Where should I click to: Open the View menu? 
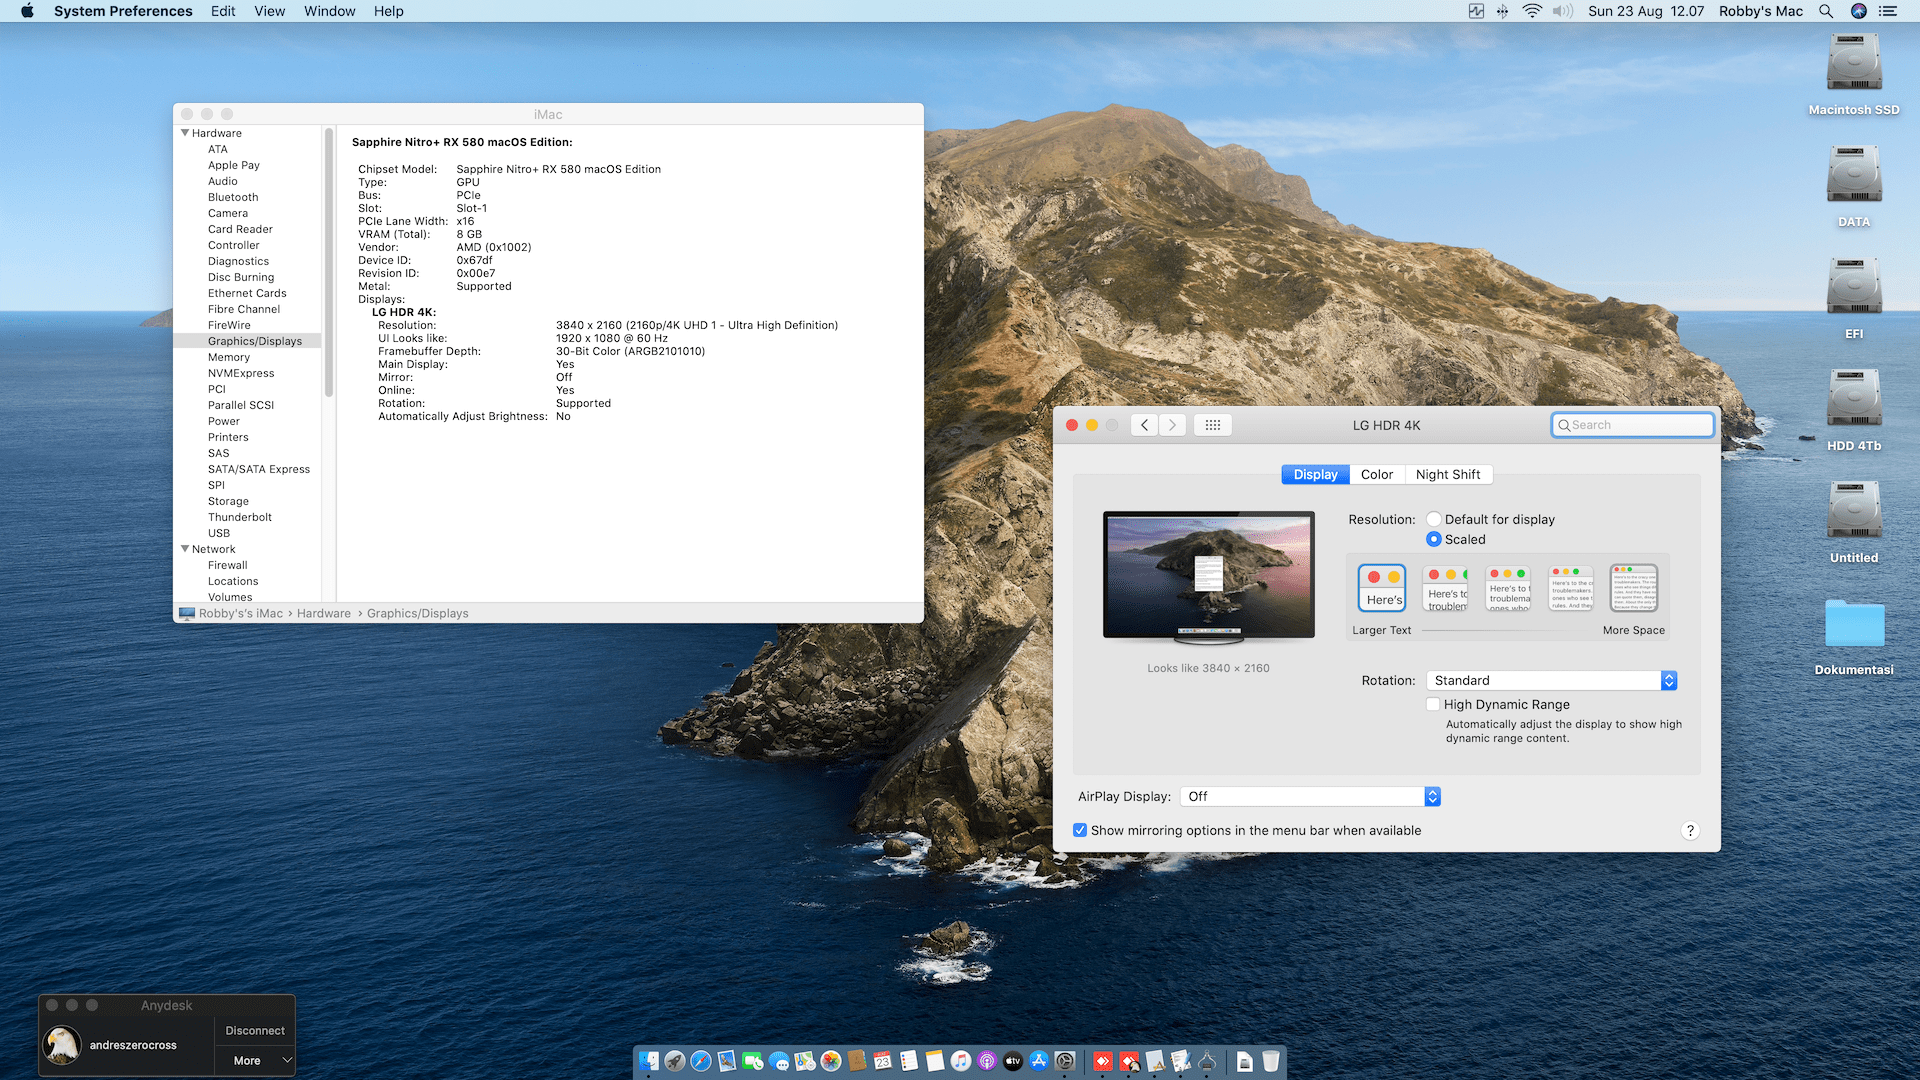269,11
